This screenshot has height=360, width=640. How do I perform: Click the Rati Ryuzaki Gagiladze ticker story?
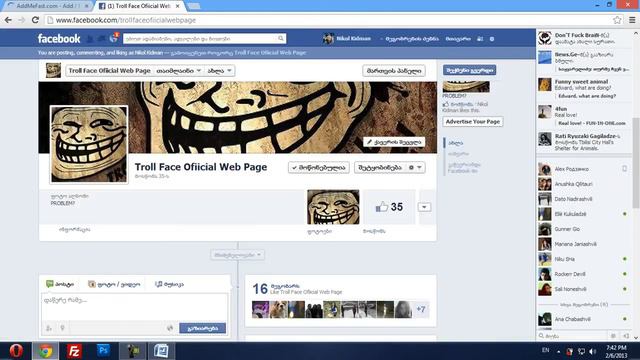(584, 142)
